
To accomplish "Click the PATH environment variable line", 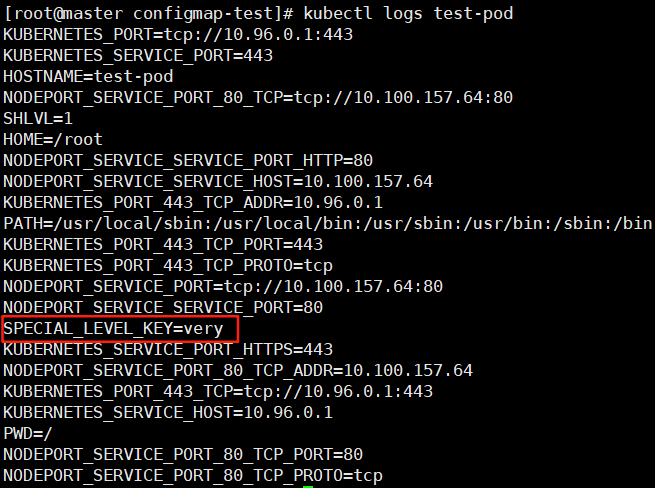I will tap(327, 223).
